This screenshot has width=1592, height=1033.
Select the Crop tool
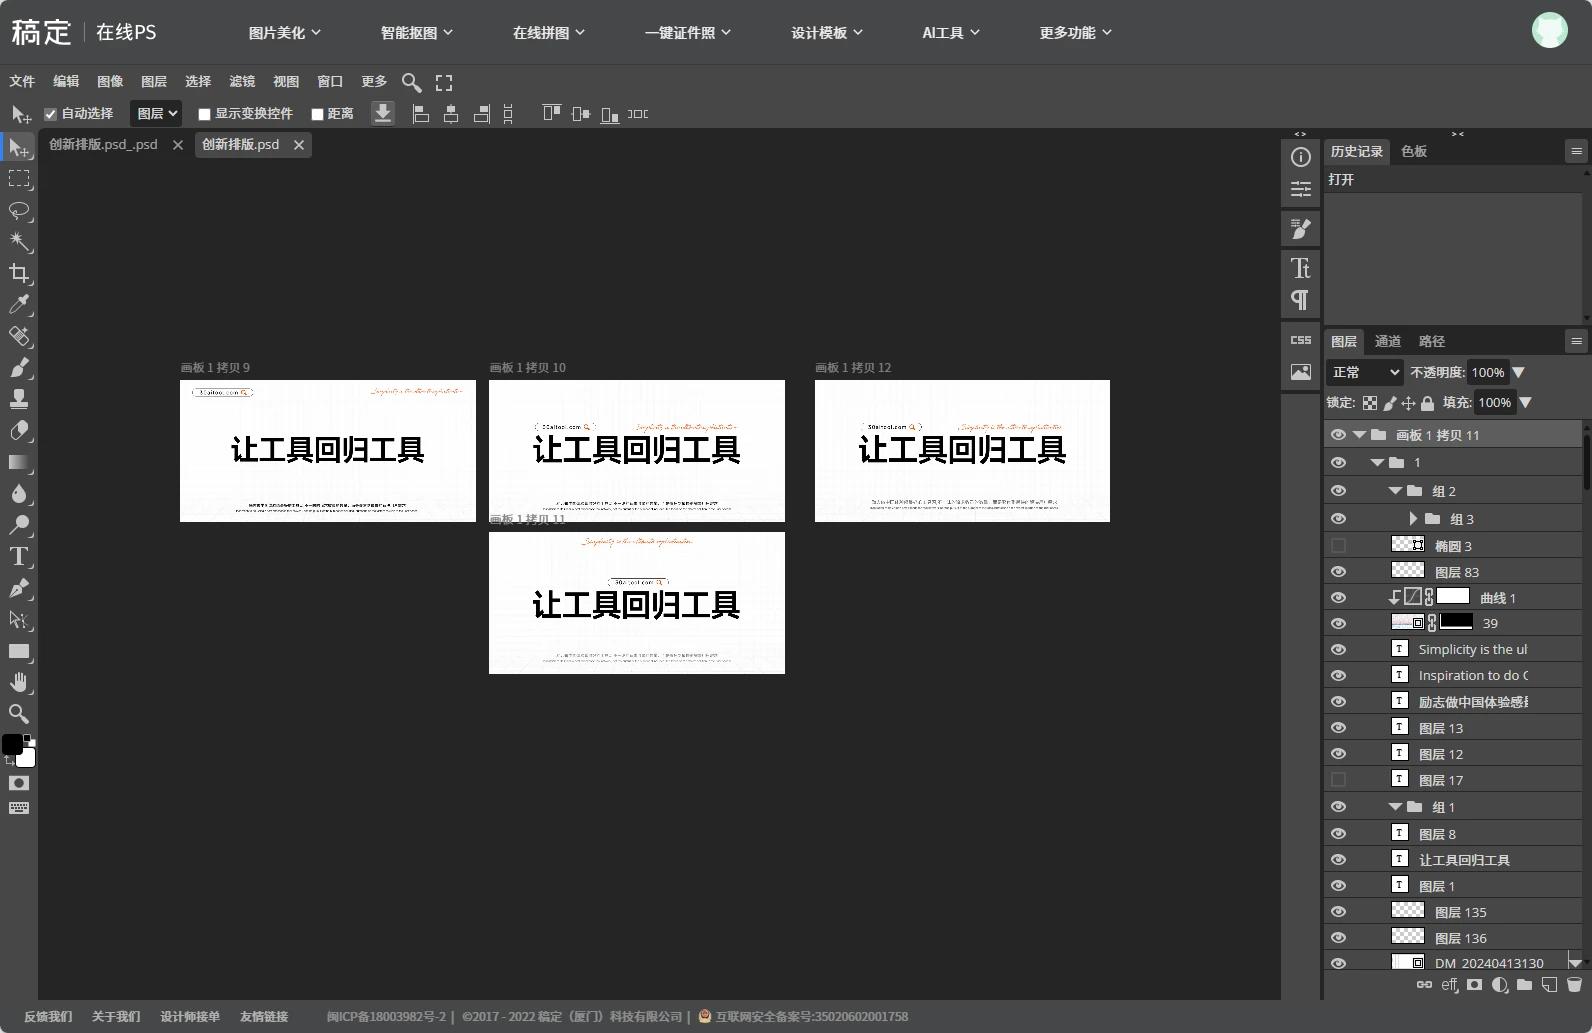coord(19,273)
